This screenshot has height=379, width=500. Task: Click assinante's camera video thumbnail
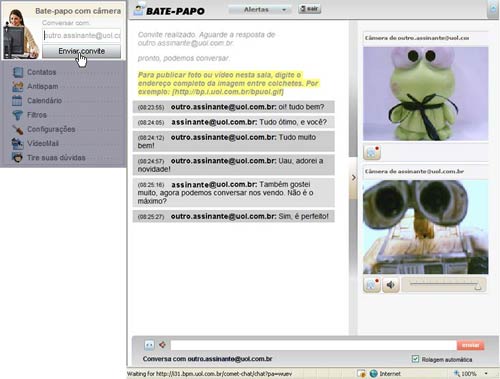point(425,227)
